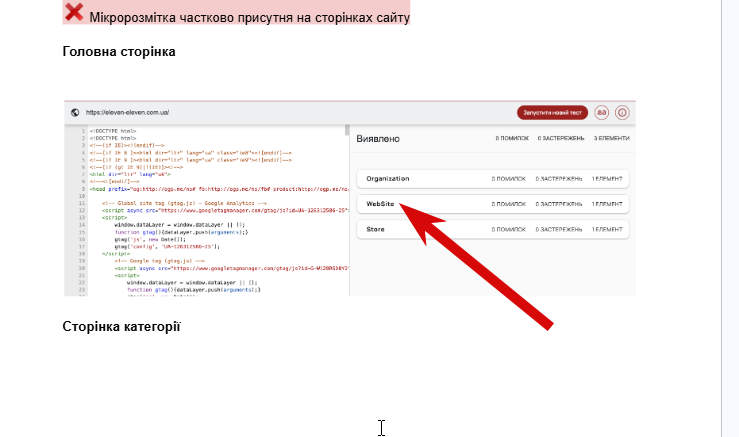Click the red X mark icon
Screen dimensions: 739x437
point(74,12)
